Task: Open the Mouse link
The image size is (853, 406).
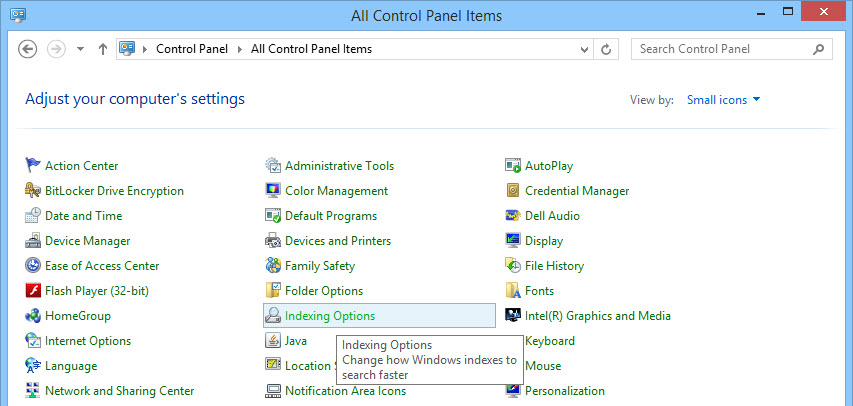Action: point(543,366)
